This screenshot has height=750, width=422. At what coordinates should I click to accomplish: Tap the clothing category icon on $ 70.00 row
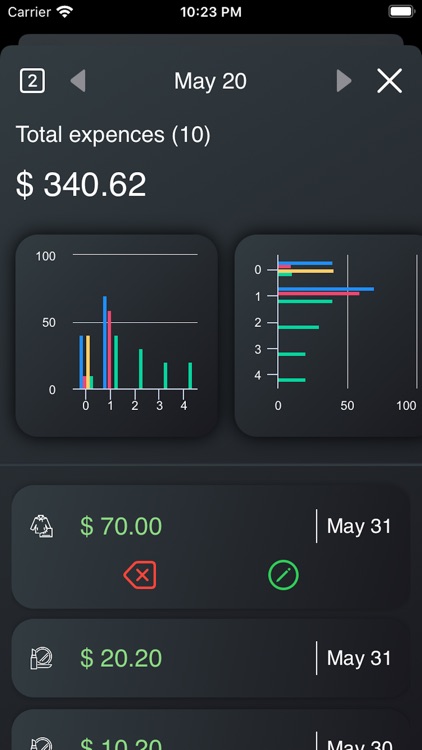pyautogui.click(x=42, y=527)
